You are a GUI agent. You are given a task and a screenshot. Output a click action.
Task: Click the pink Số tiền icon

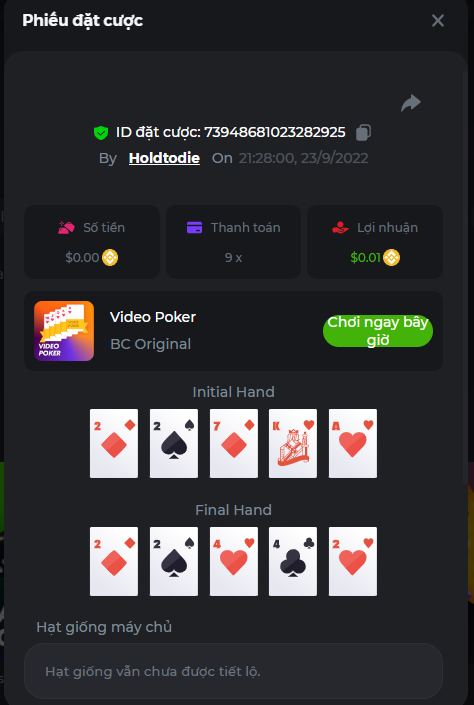point(67,228)
